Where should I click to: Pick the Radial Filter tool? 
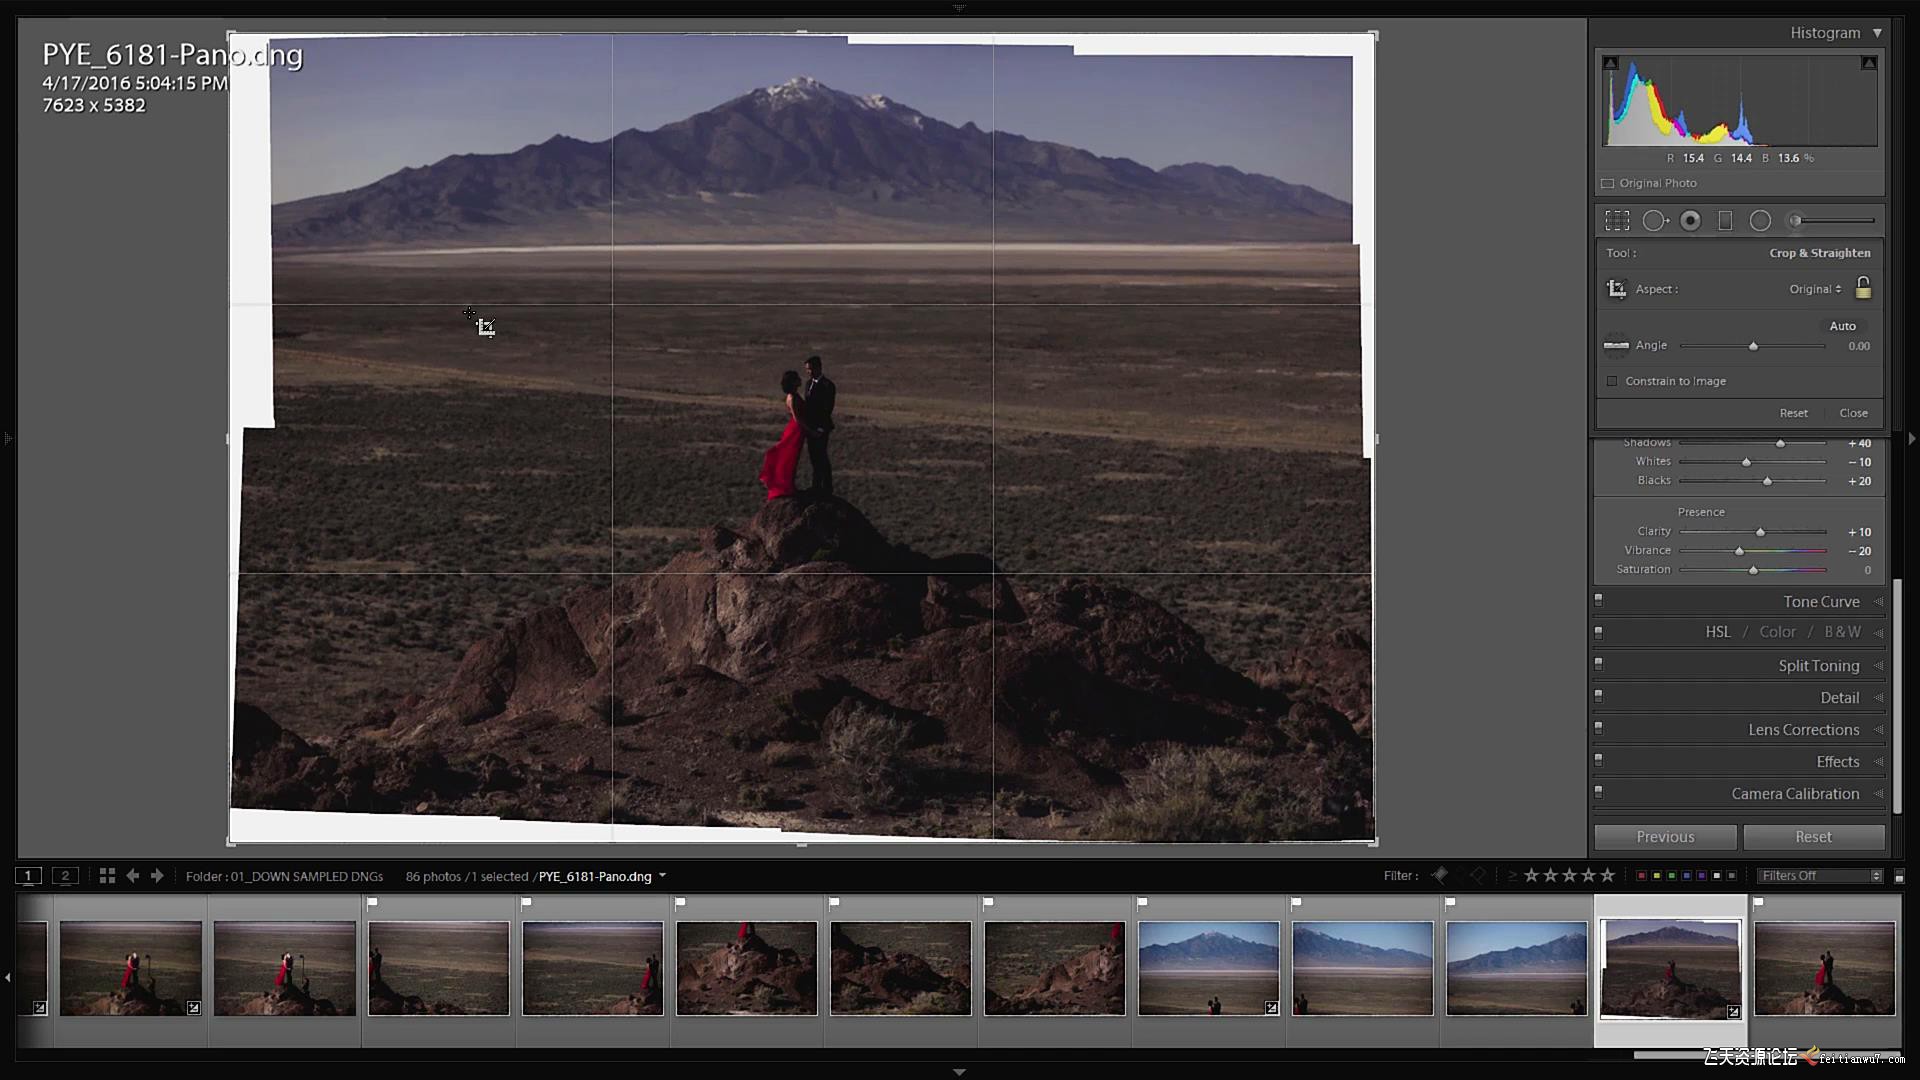1760,221
